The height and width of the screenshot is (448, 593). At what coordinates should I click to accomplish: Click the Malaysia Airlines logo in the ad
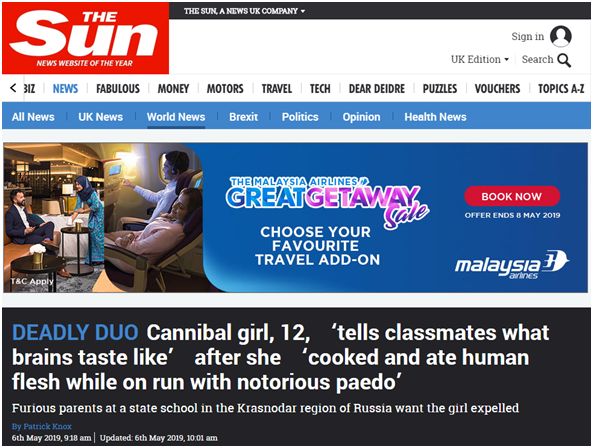tap(512, 264)
